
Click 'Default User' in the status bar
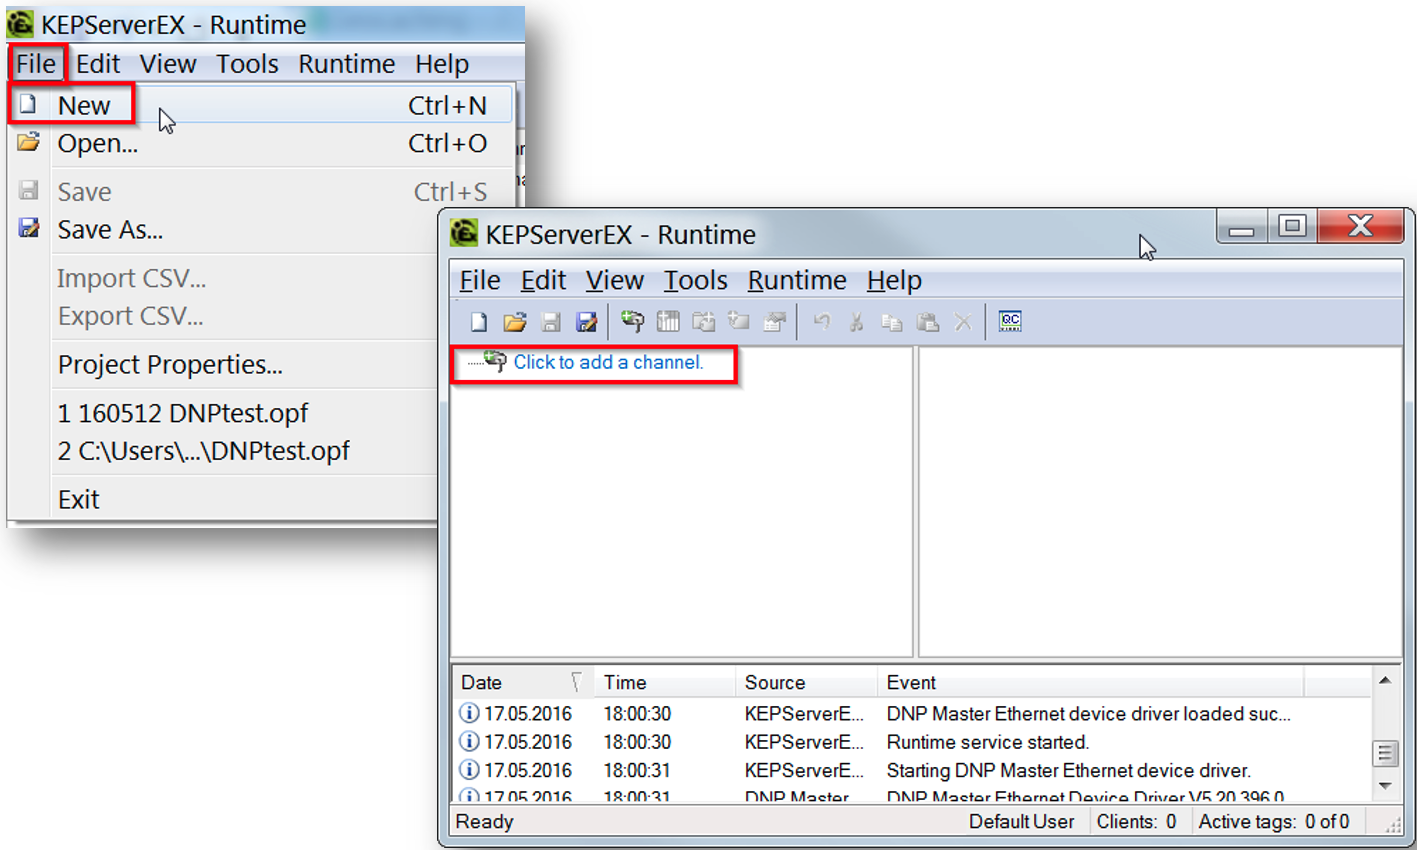pos(1021,821)
